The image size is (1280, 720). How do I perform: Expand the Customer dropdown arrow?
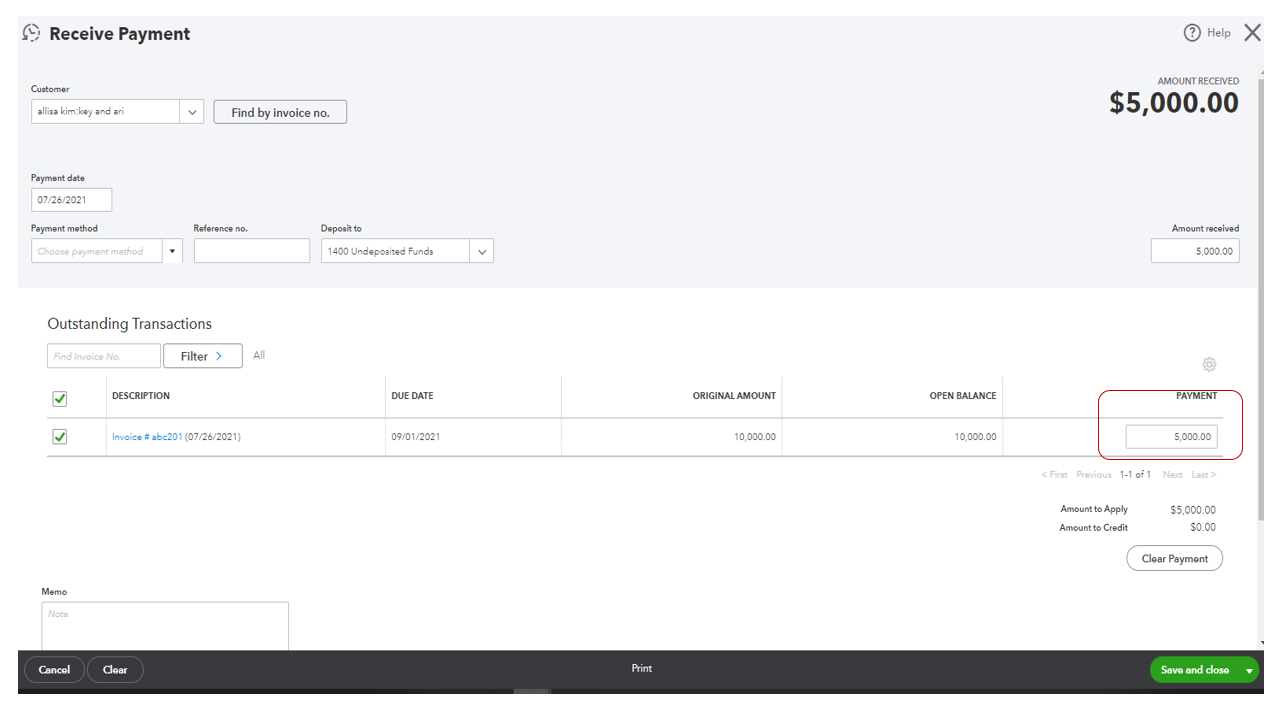[x=192, y=112]
